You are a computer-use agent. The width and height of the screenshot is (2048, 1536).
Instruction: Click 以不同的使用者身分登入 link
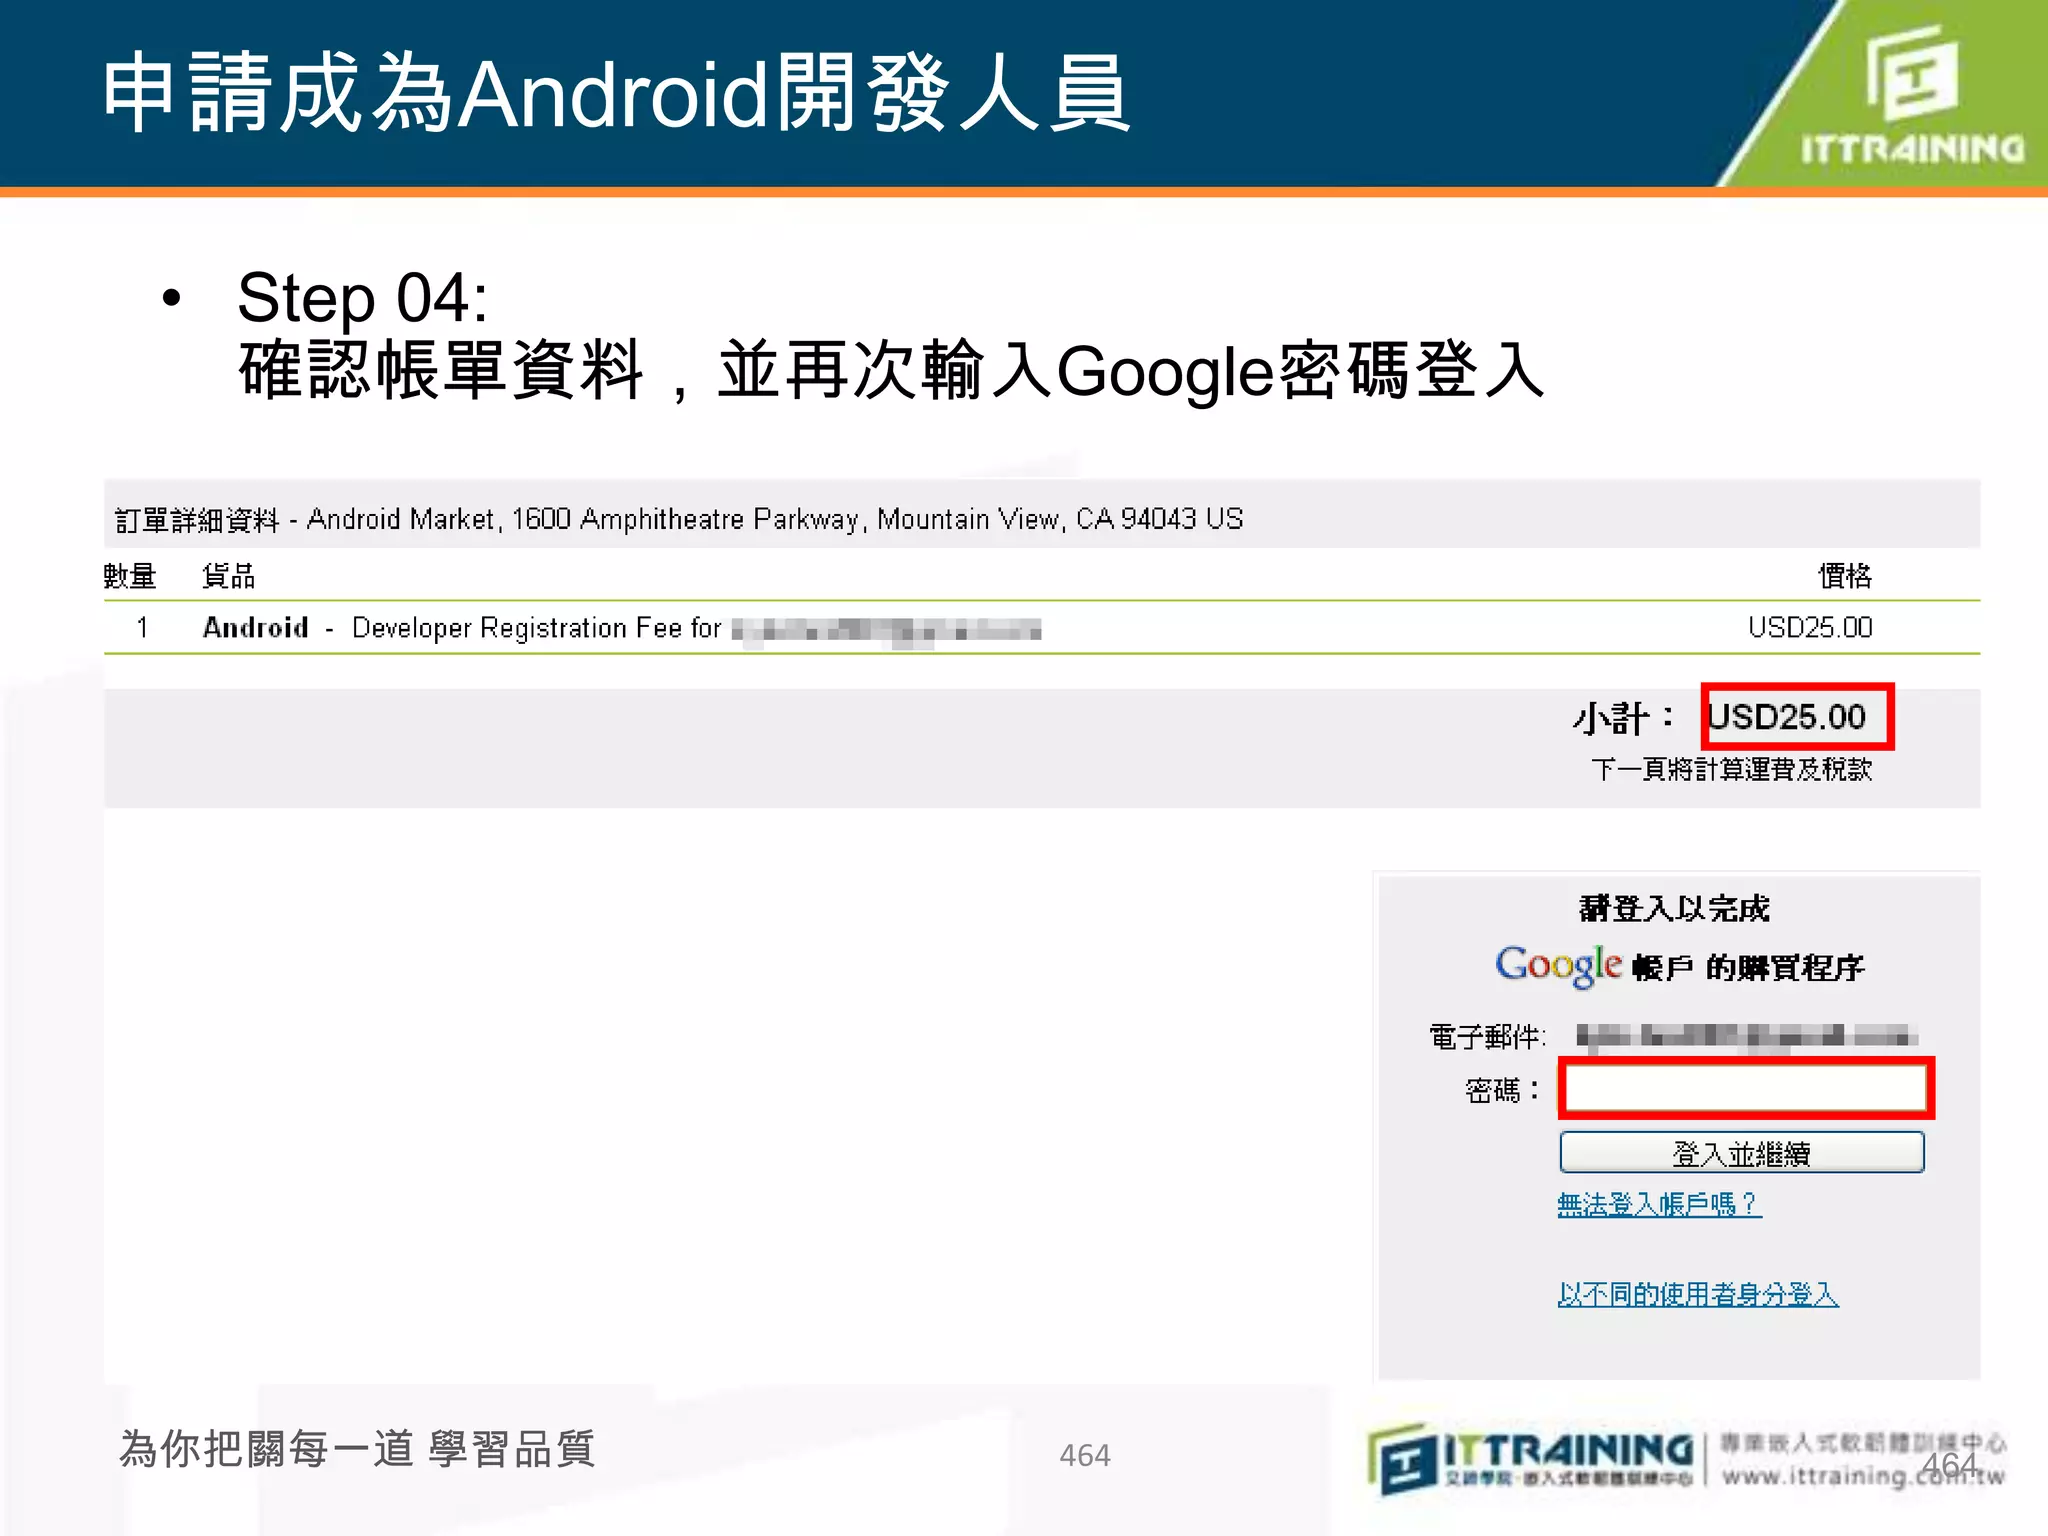pyautogui.click(x=1698, y=1294)
